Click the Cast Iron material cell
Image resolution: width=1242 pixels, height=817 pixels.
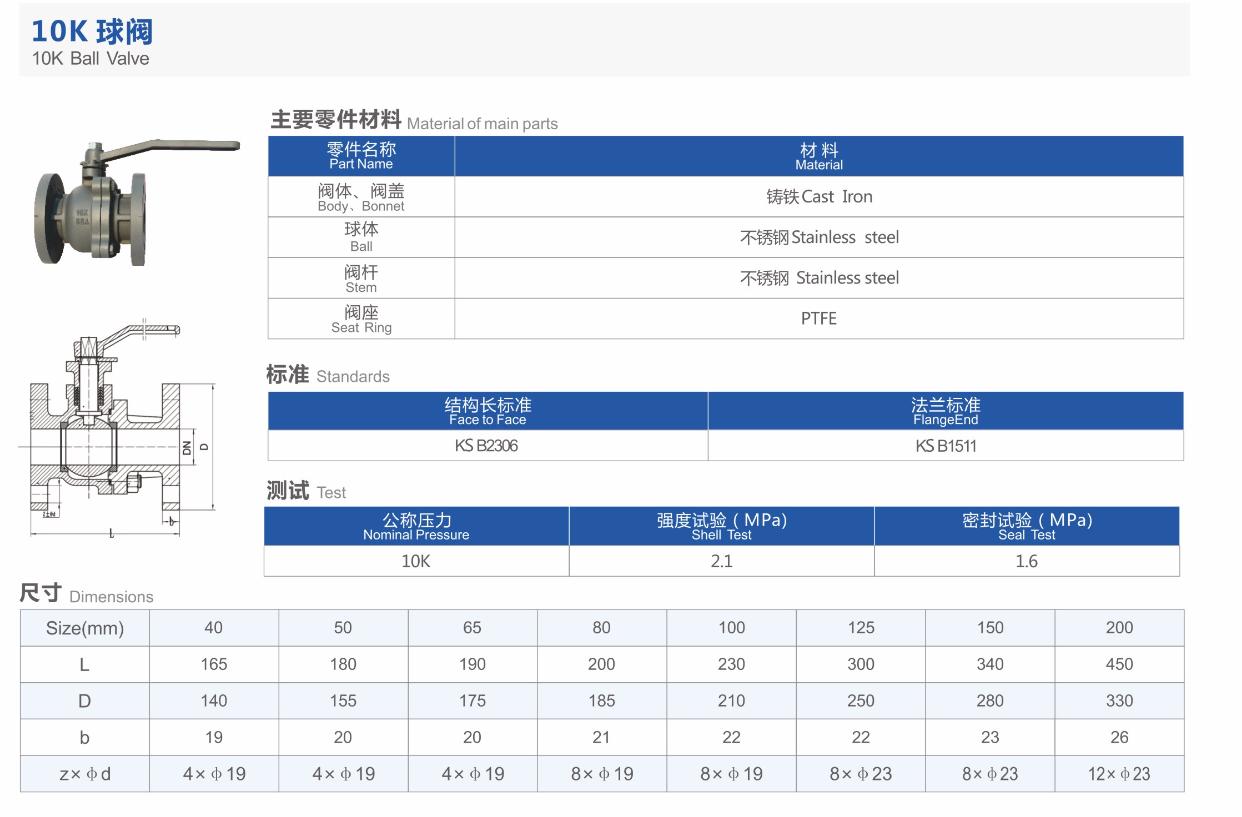point(818,196)
